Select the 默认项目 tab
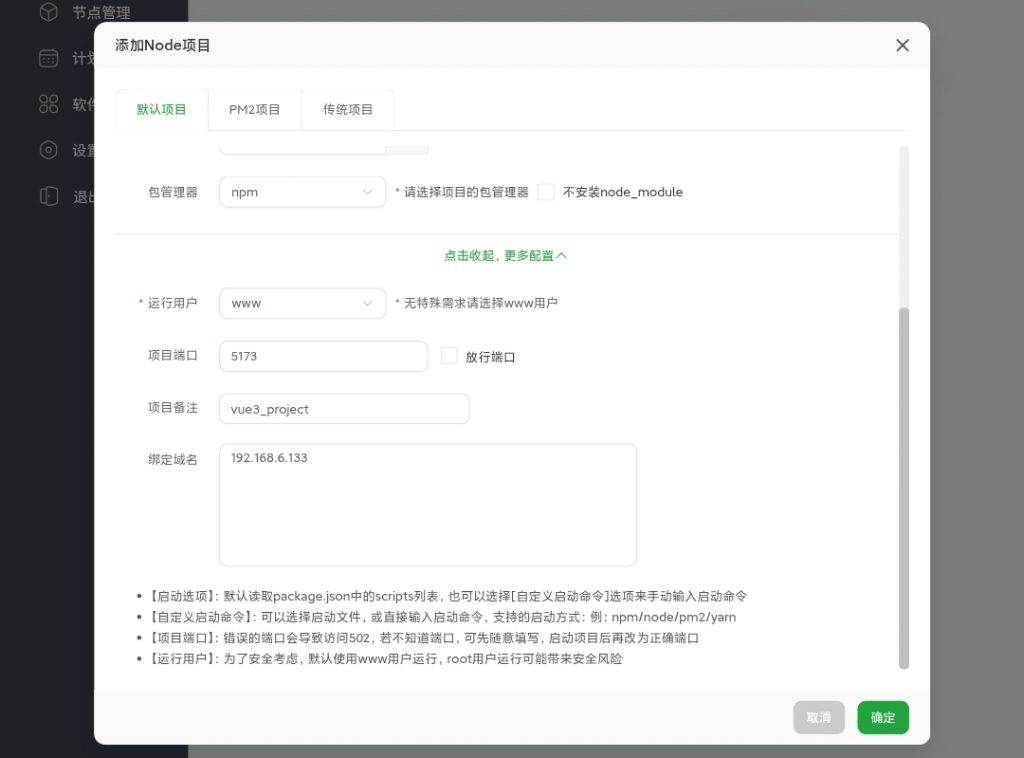 pos(161,109)
